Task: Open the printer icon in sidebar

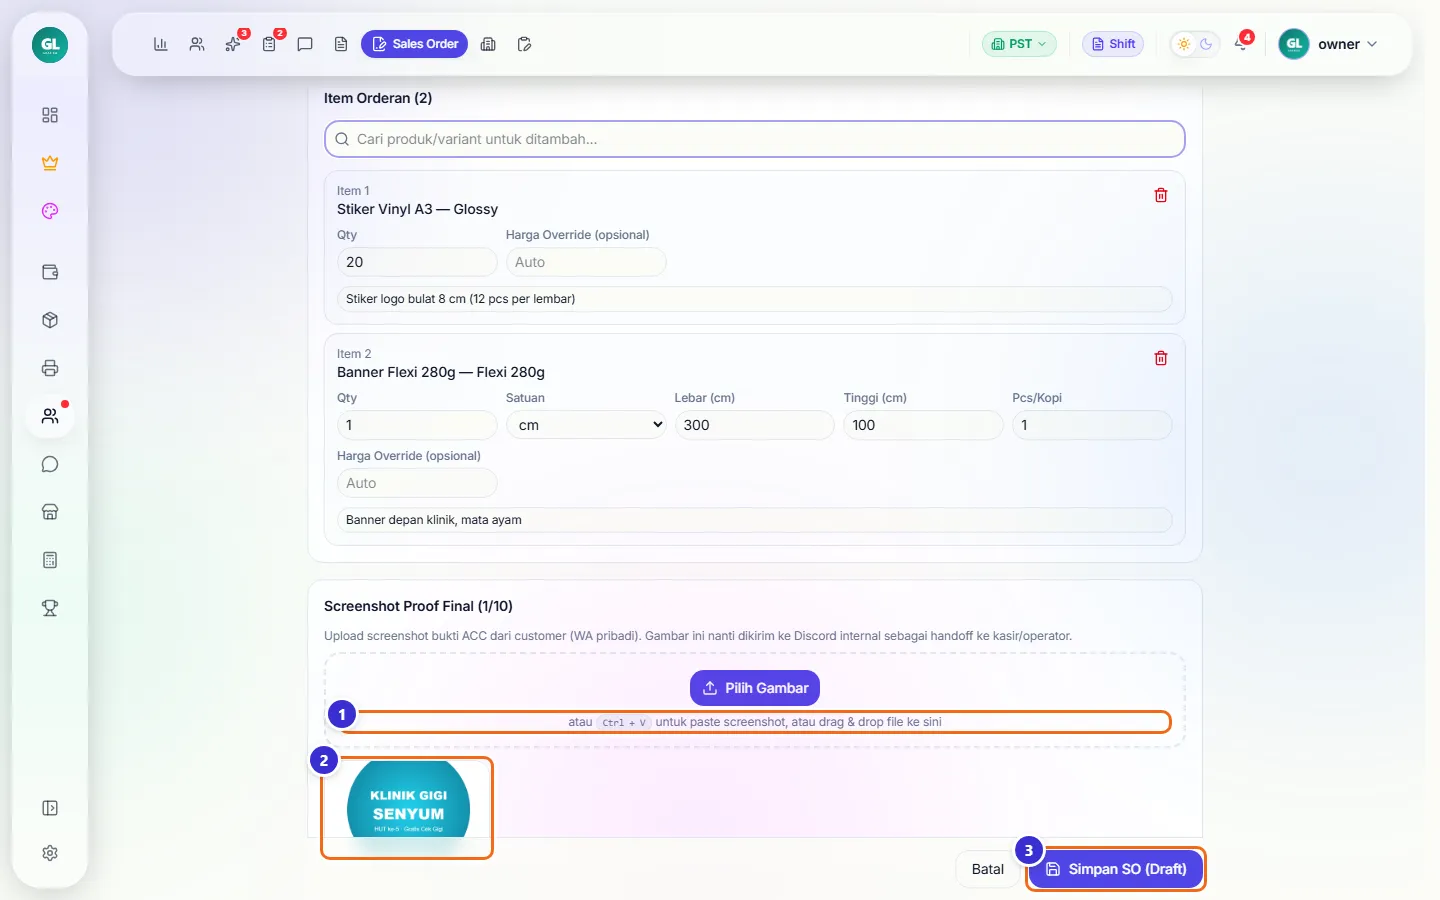Action: pos(50,368)
